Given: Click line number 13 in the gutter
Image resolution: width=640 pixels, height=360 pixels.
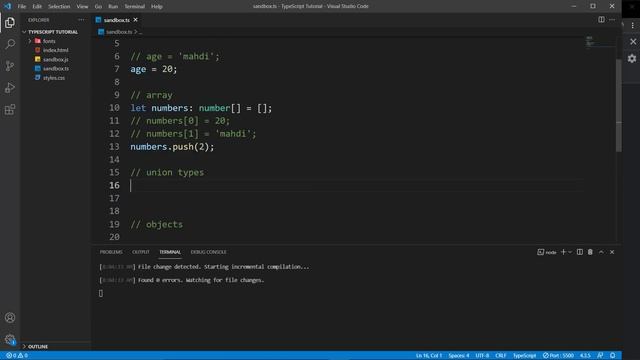Looking at the screenshot, I should click(x=114, y=147).
